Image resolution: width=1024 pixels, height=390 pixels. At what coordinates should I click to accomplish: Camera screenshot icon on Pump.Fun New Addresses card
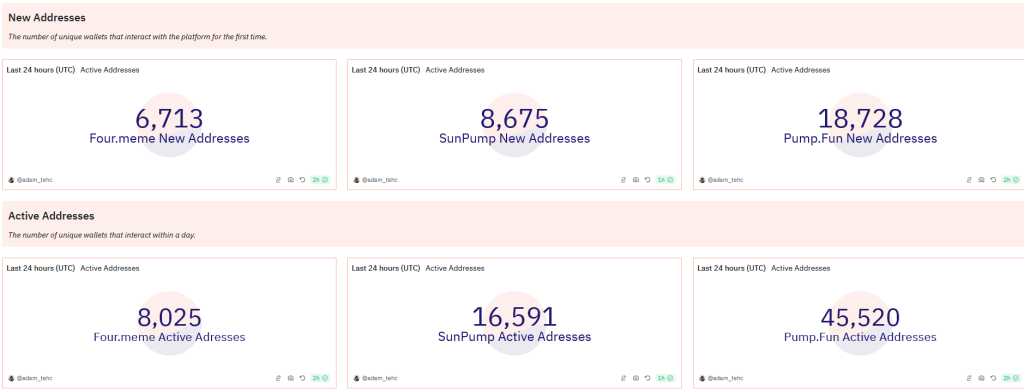pos(981,180)
